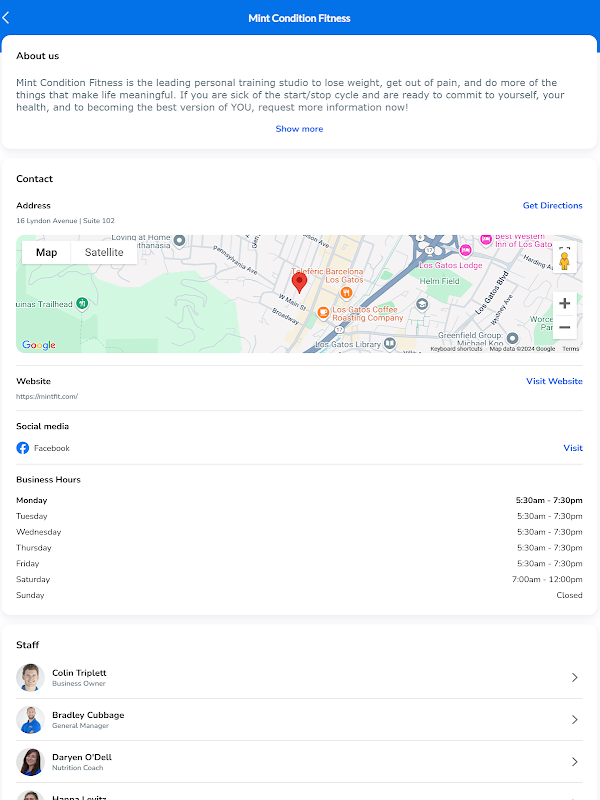Visit the Facebook page link
This screenshot has height=800, width=600.
[573, 448]
